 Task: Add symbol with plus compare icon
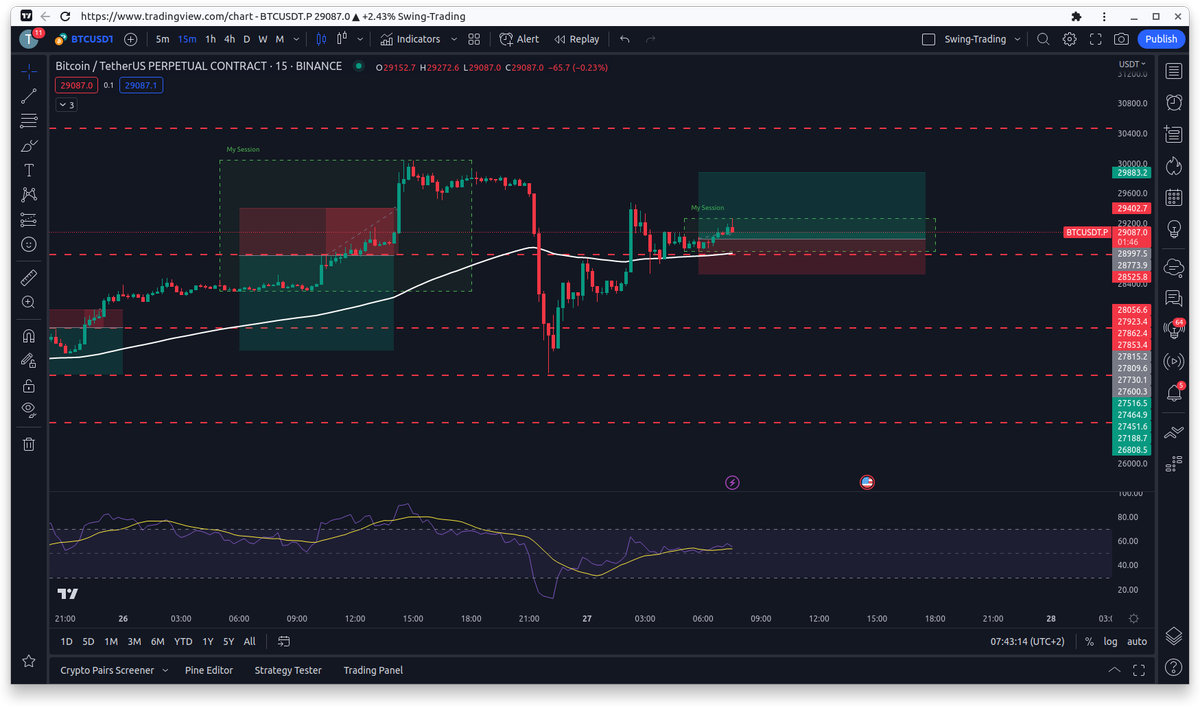(x=131, y=39)
